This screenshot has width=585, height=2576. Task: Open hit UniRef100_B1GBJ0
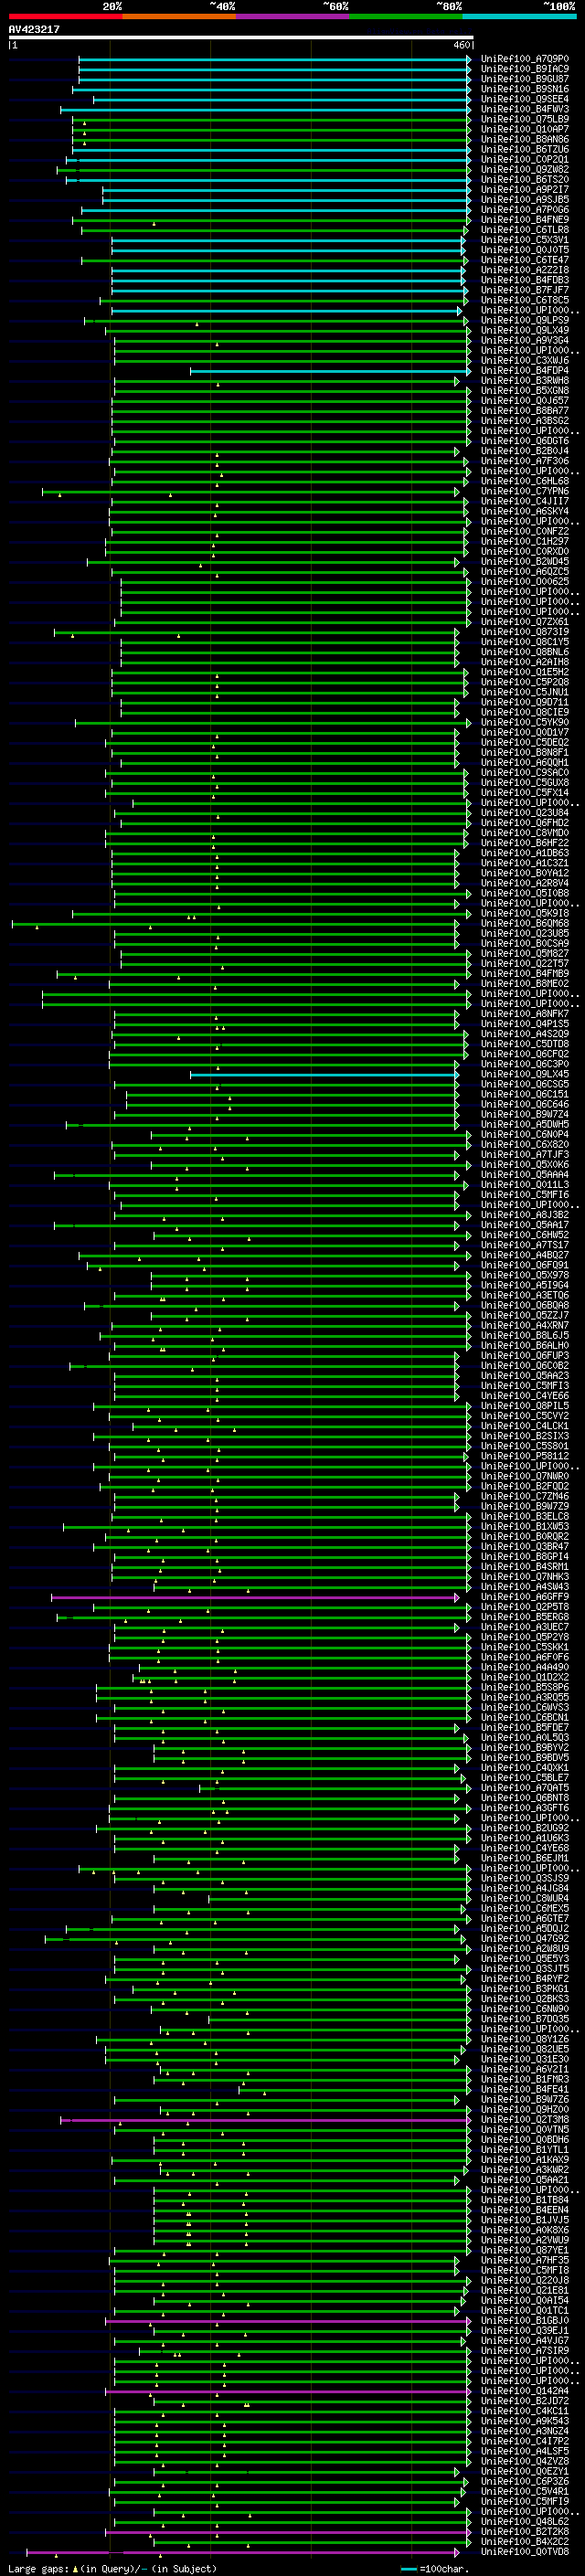click(524, 2321)
